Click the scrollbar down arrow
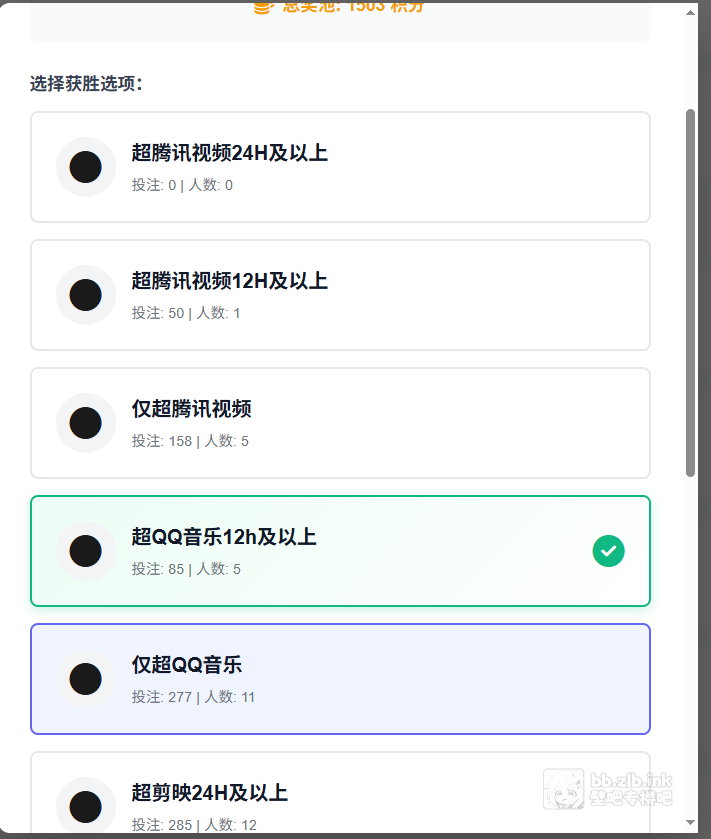The height and width of the screenshot is (839, 711). point(690,822)
